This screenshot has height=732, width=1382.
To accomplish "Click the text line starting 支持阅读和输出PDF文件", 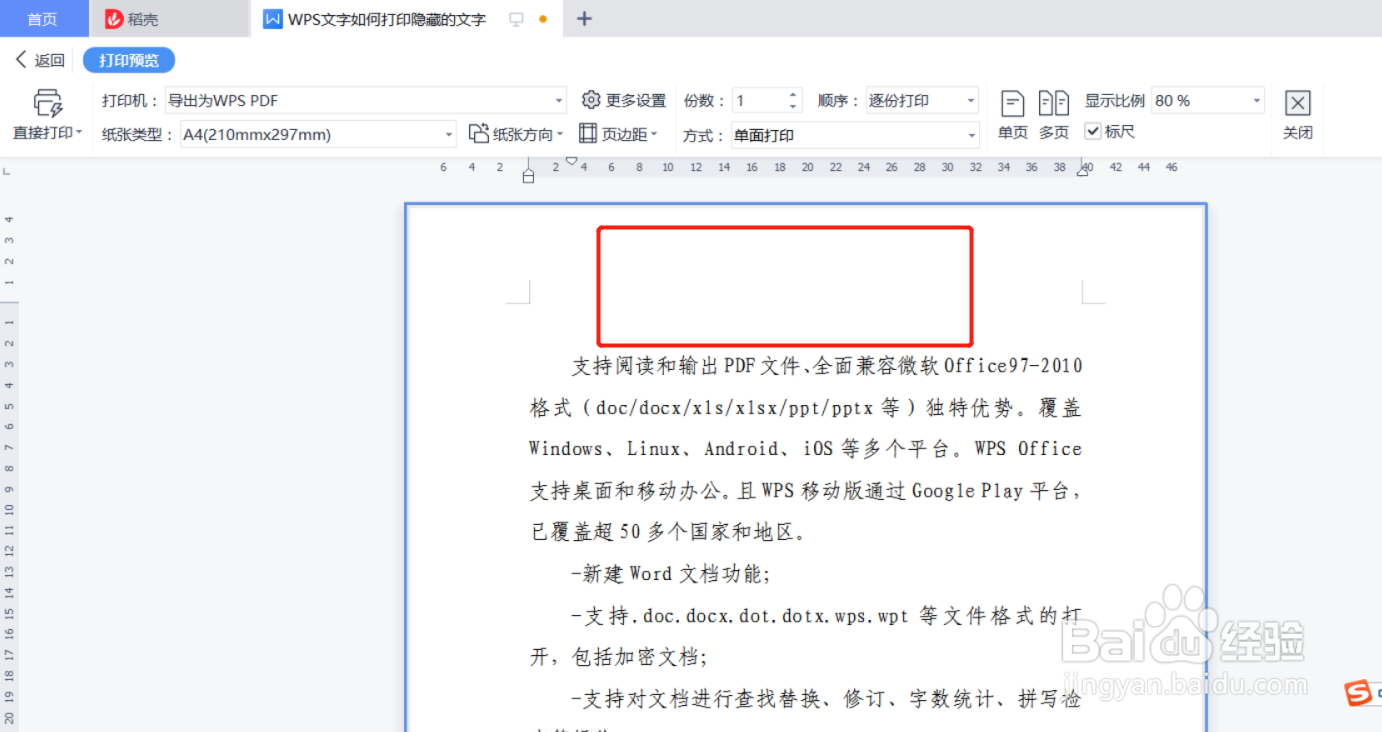I will (827, 366).
